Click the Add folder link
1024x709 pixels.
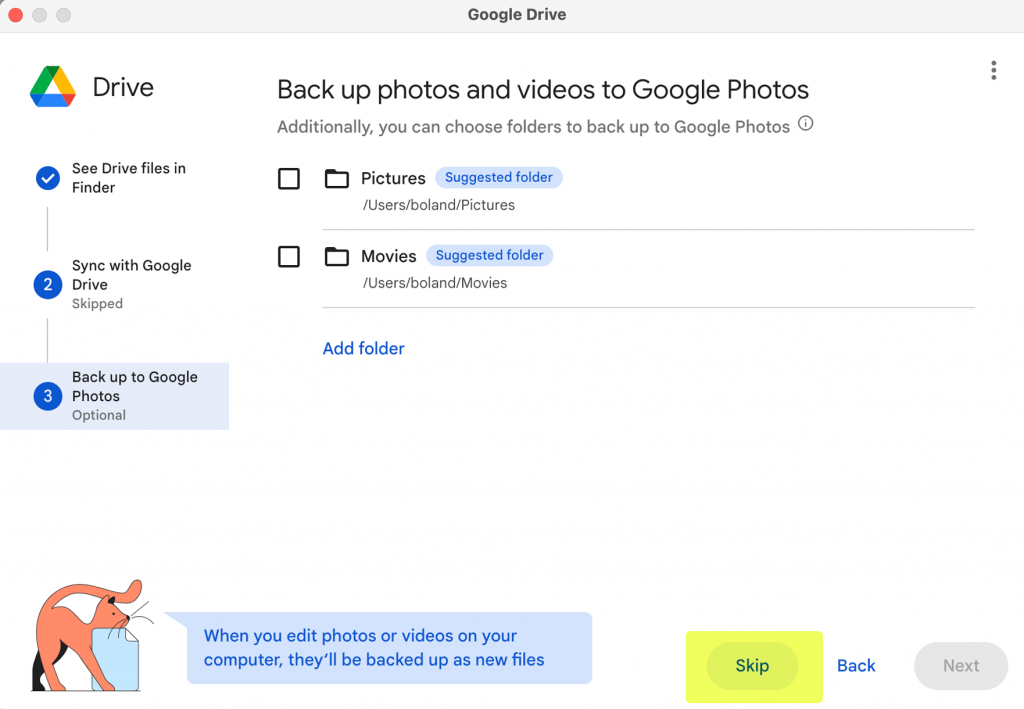(364, 349)
